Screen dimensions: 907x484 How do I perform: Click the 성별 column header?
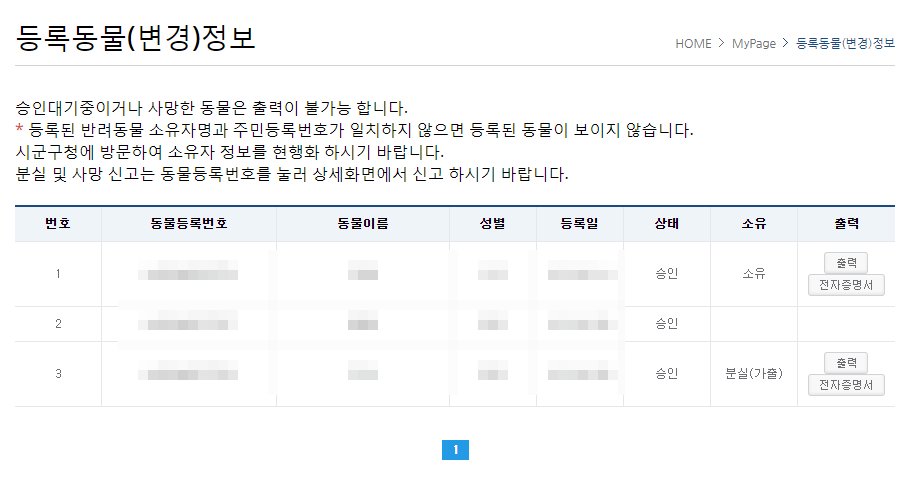pyautogui.click(x=493, y=224)
